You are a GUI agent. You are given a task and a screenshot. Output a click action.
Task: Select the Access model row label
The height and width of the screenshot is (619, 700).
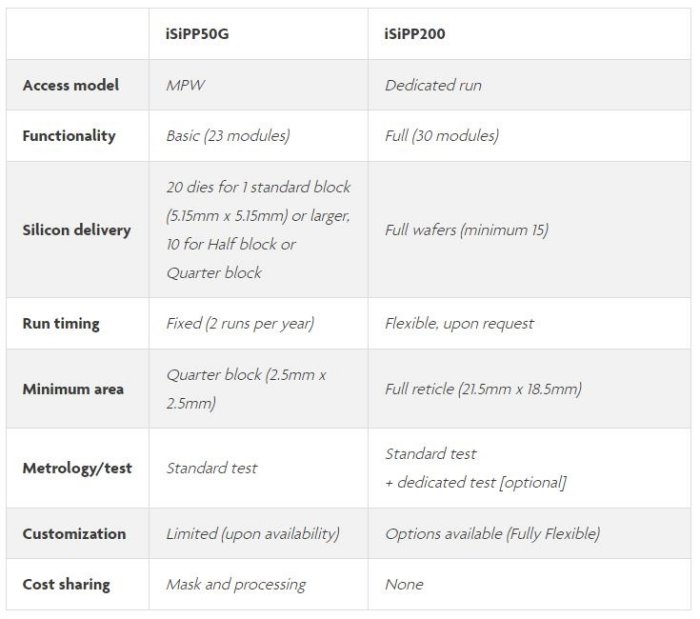point(70,85)
